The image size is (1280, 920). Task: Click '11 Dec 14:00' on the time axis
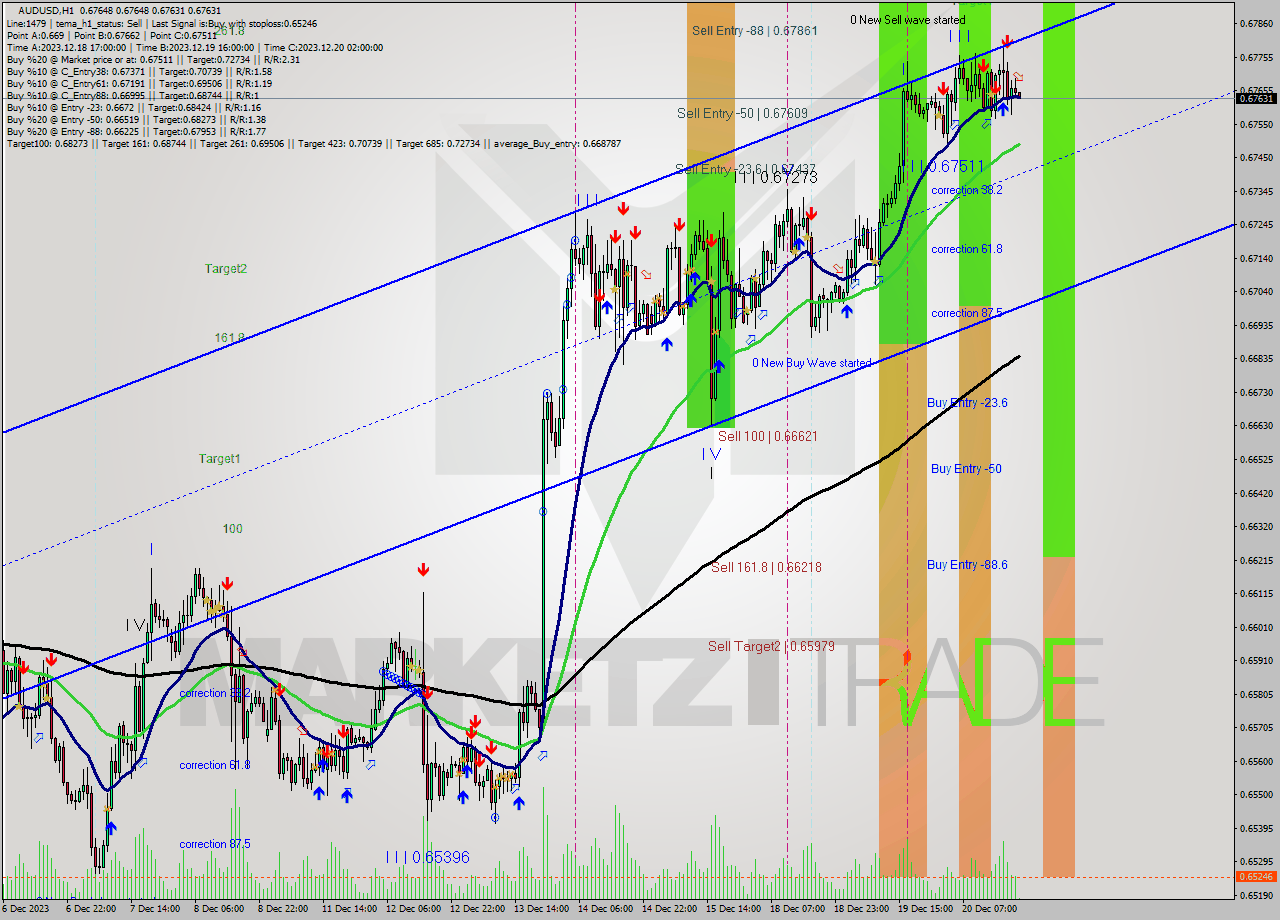[349, 909]
